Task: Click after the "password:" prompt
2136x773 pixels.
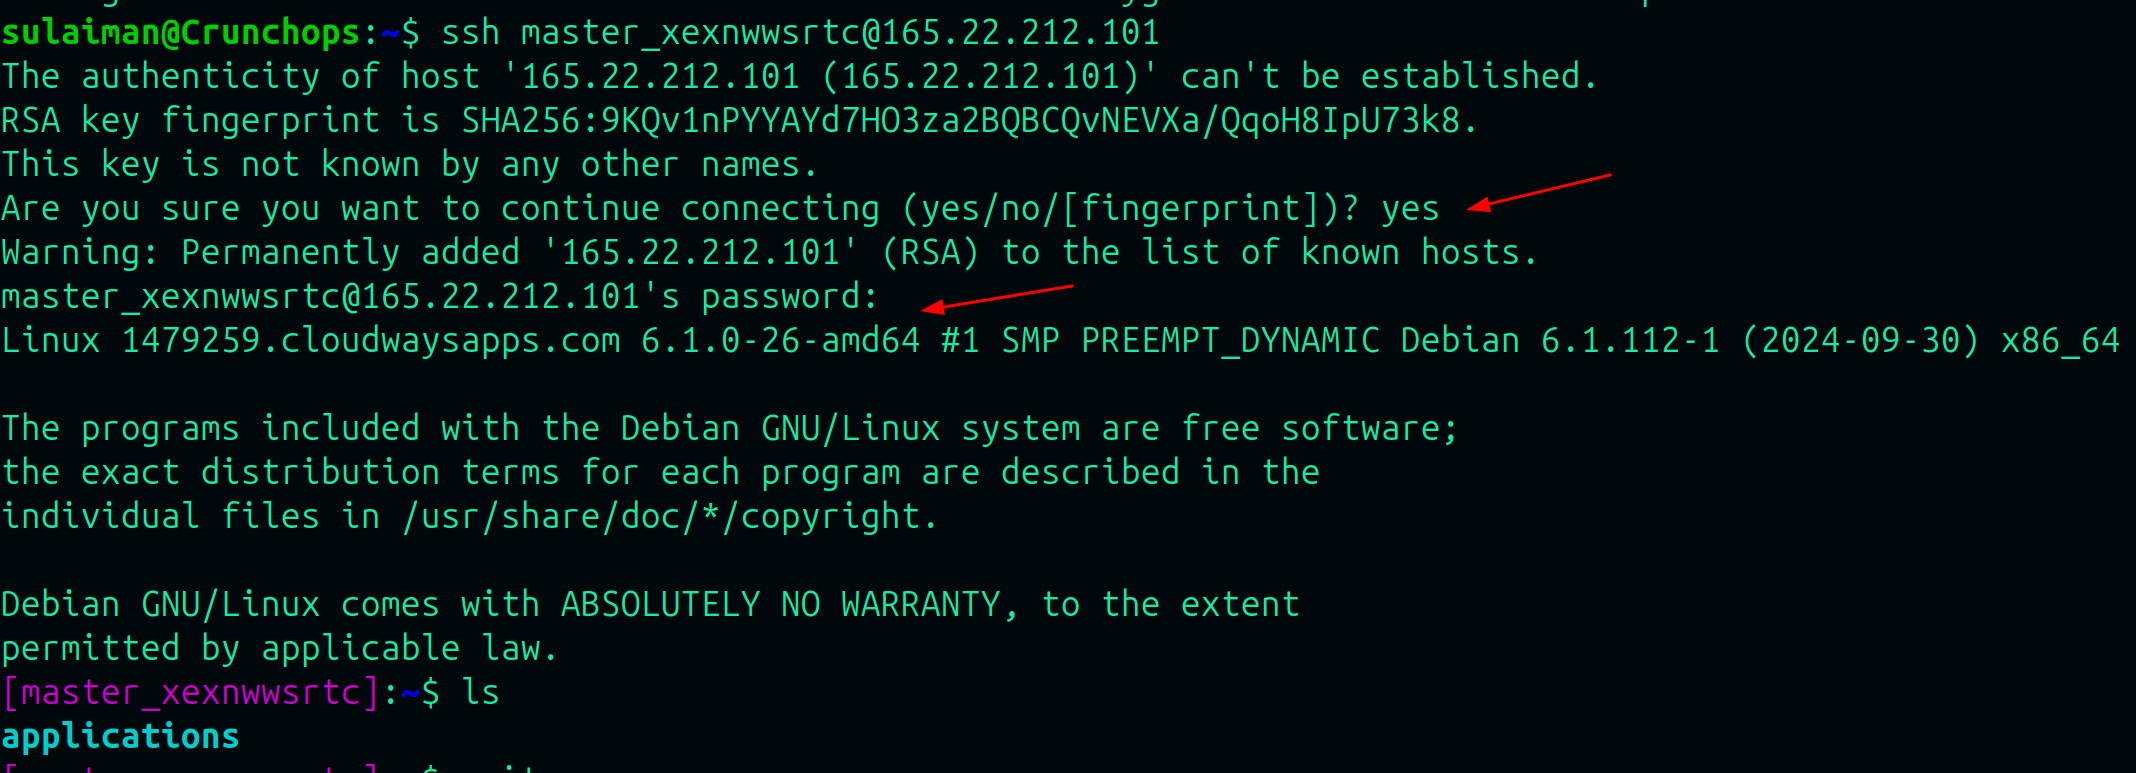Action: coord(895,297)
